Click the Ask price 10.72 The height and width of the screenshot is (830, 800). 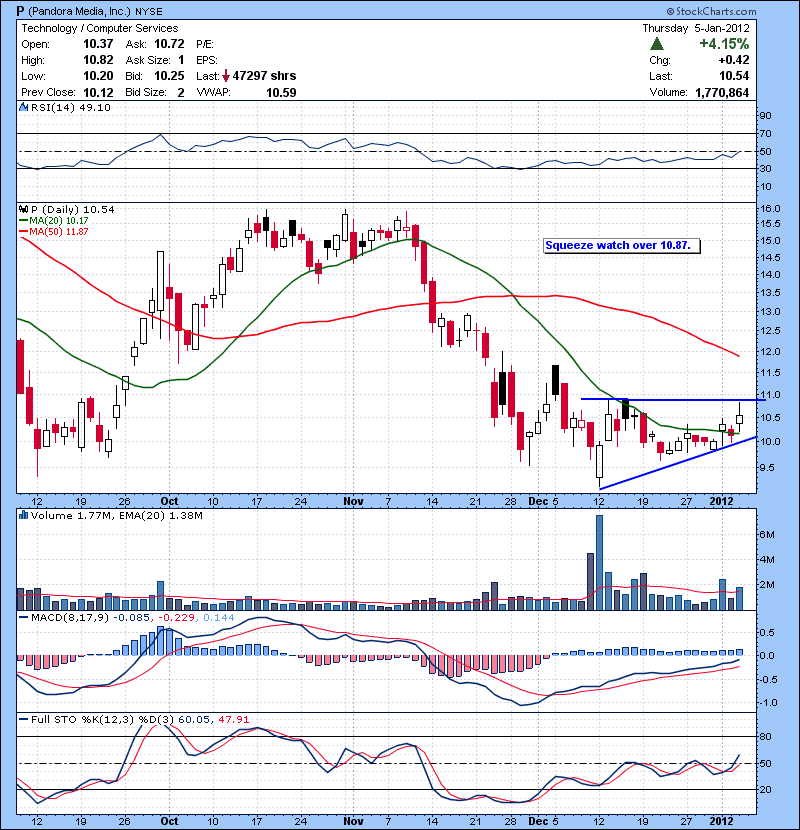tap(169, 44)
